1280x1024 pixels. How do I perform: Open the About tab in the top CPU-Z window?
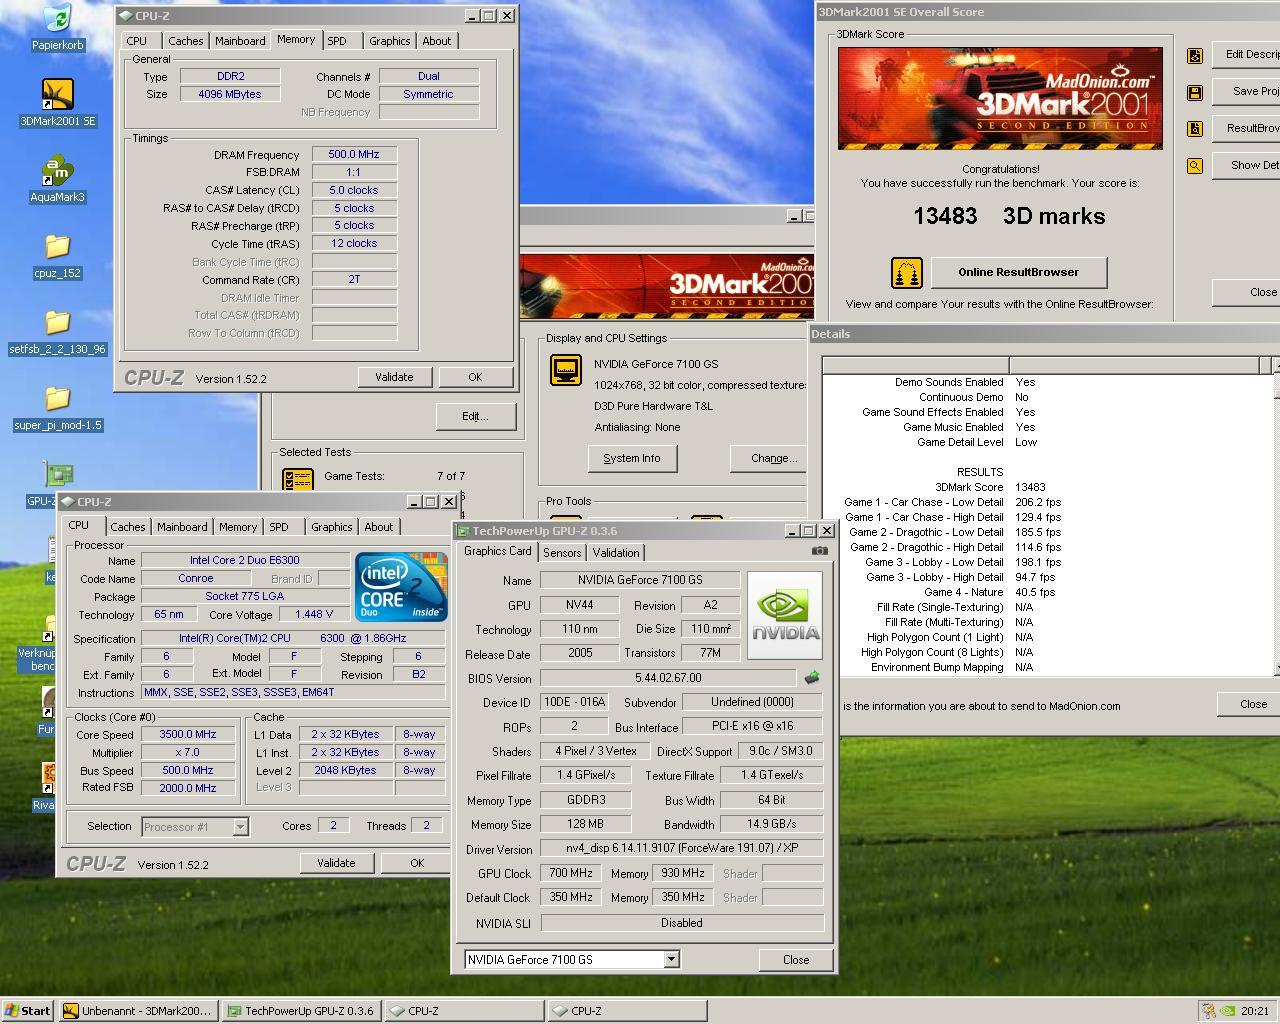(436, 41)
